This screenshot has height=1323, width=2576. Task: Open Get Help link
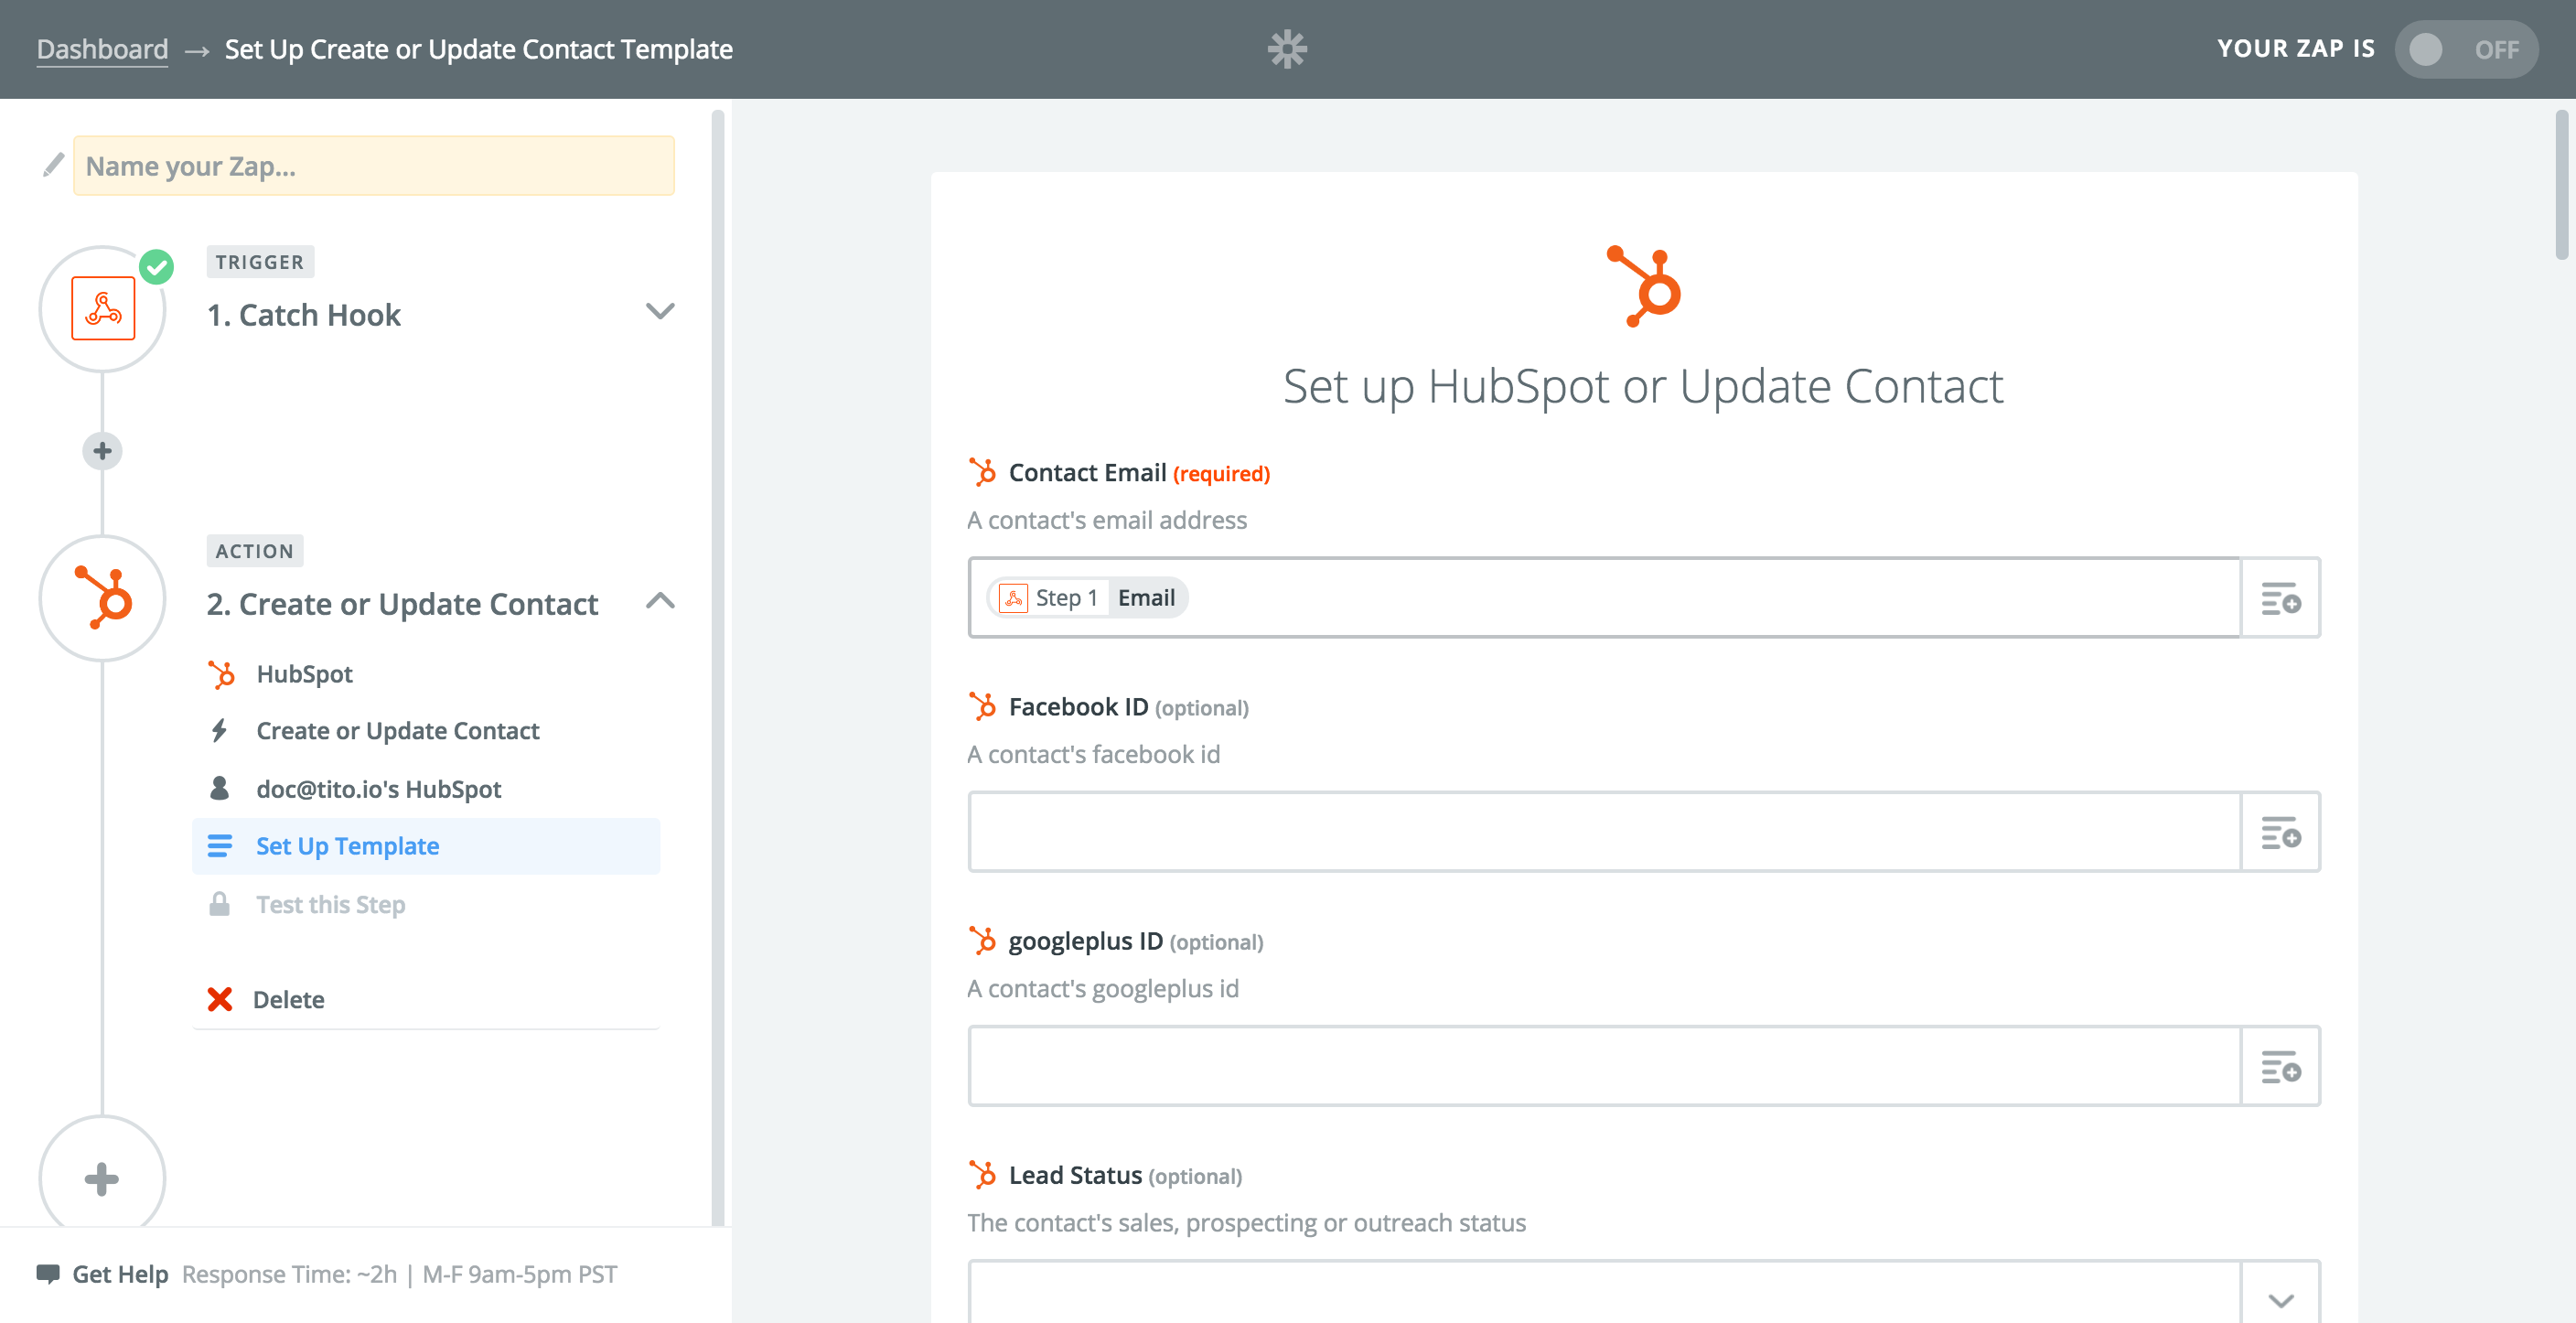[x=120, y=1274]
